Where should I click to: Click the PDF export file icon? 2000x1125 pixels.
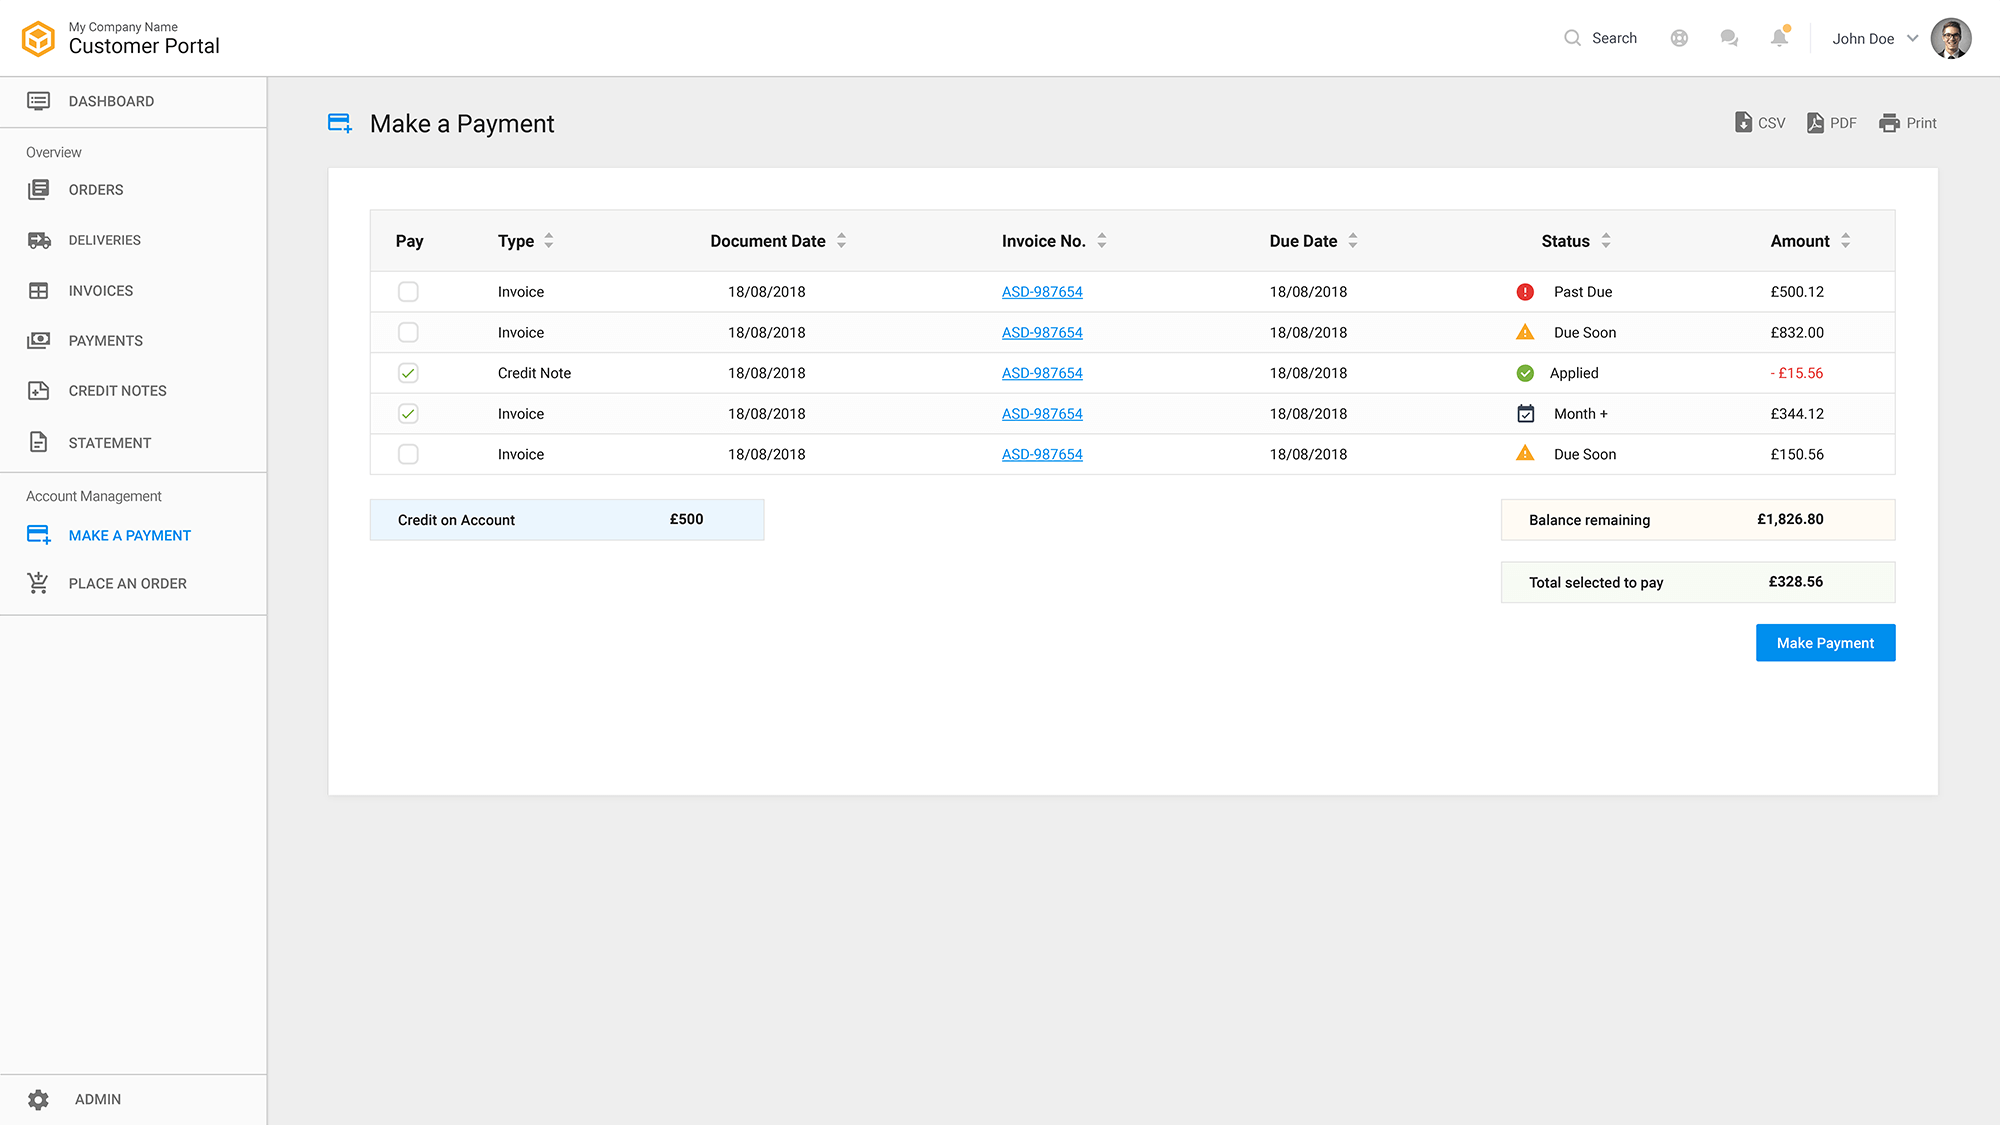(x=1815, y=122)
